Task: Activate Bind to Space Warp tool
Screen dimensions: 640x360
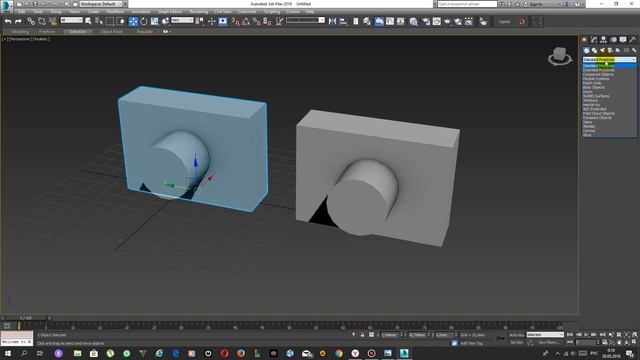Action: click(53, 21)
